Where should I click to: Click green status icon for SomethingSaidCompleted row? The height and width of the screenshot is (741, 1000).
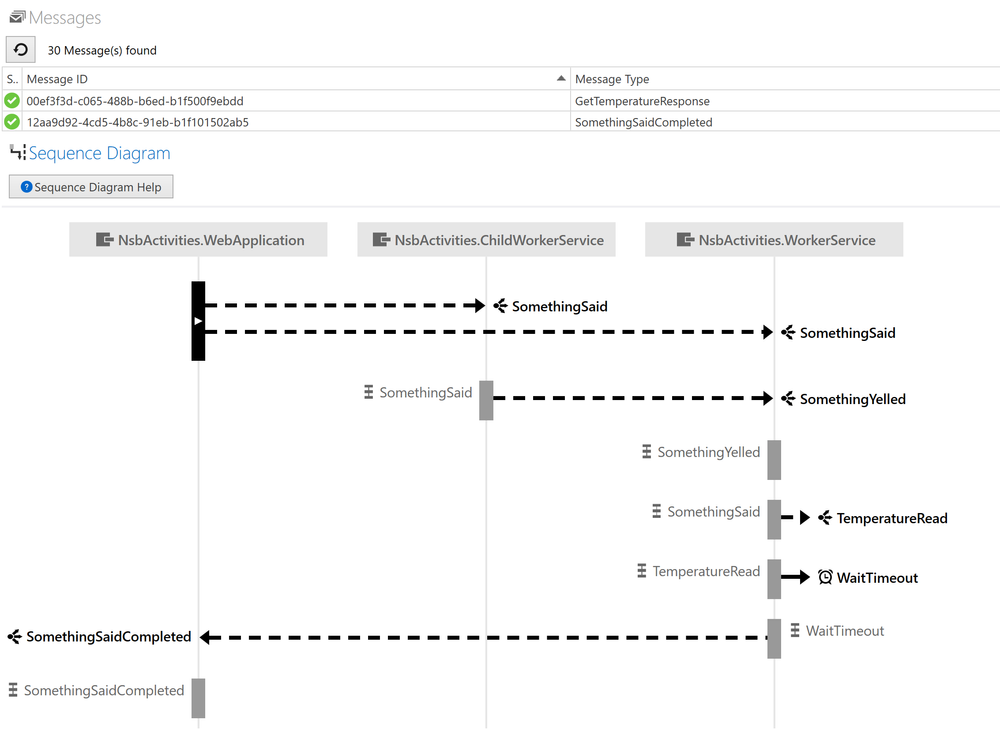click(12, 122)
